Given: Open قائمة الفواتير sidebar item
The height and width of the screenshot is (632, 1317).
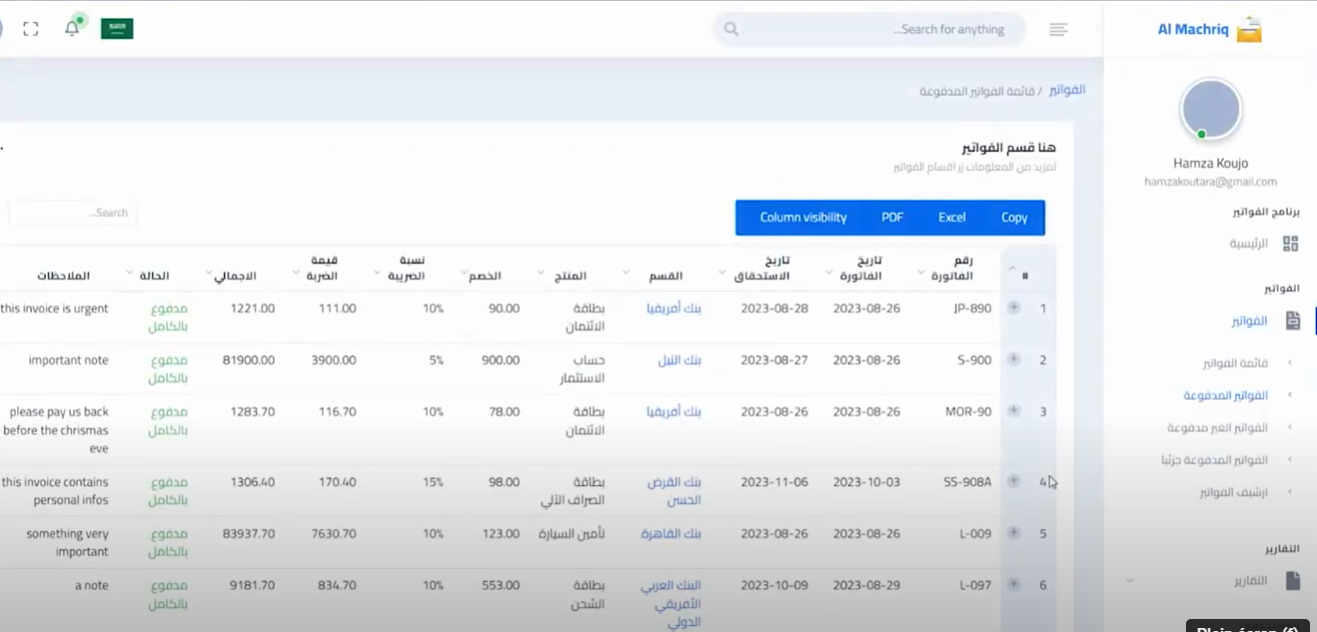Looking at the screenshot, I should pos(1236,363).
